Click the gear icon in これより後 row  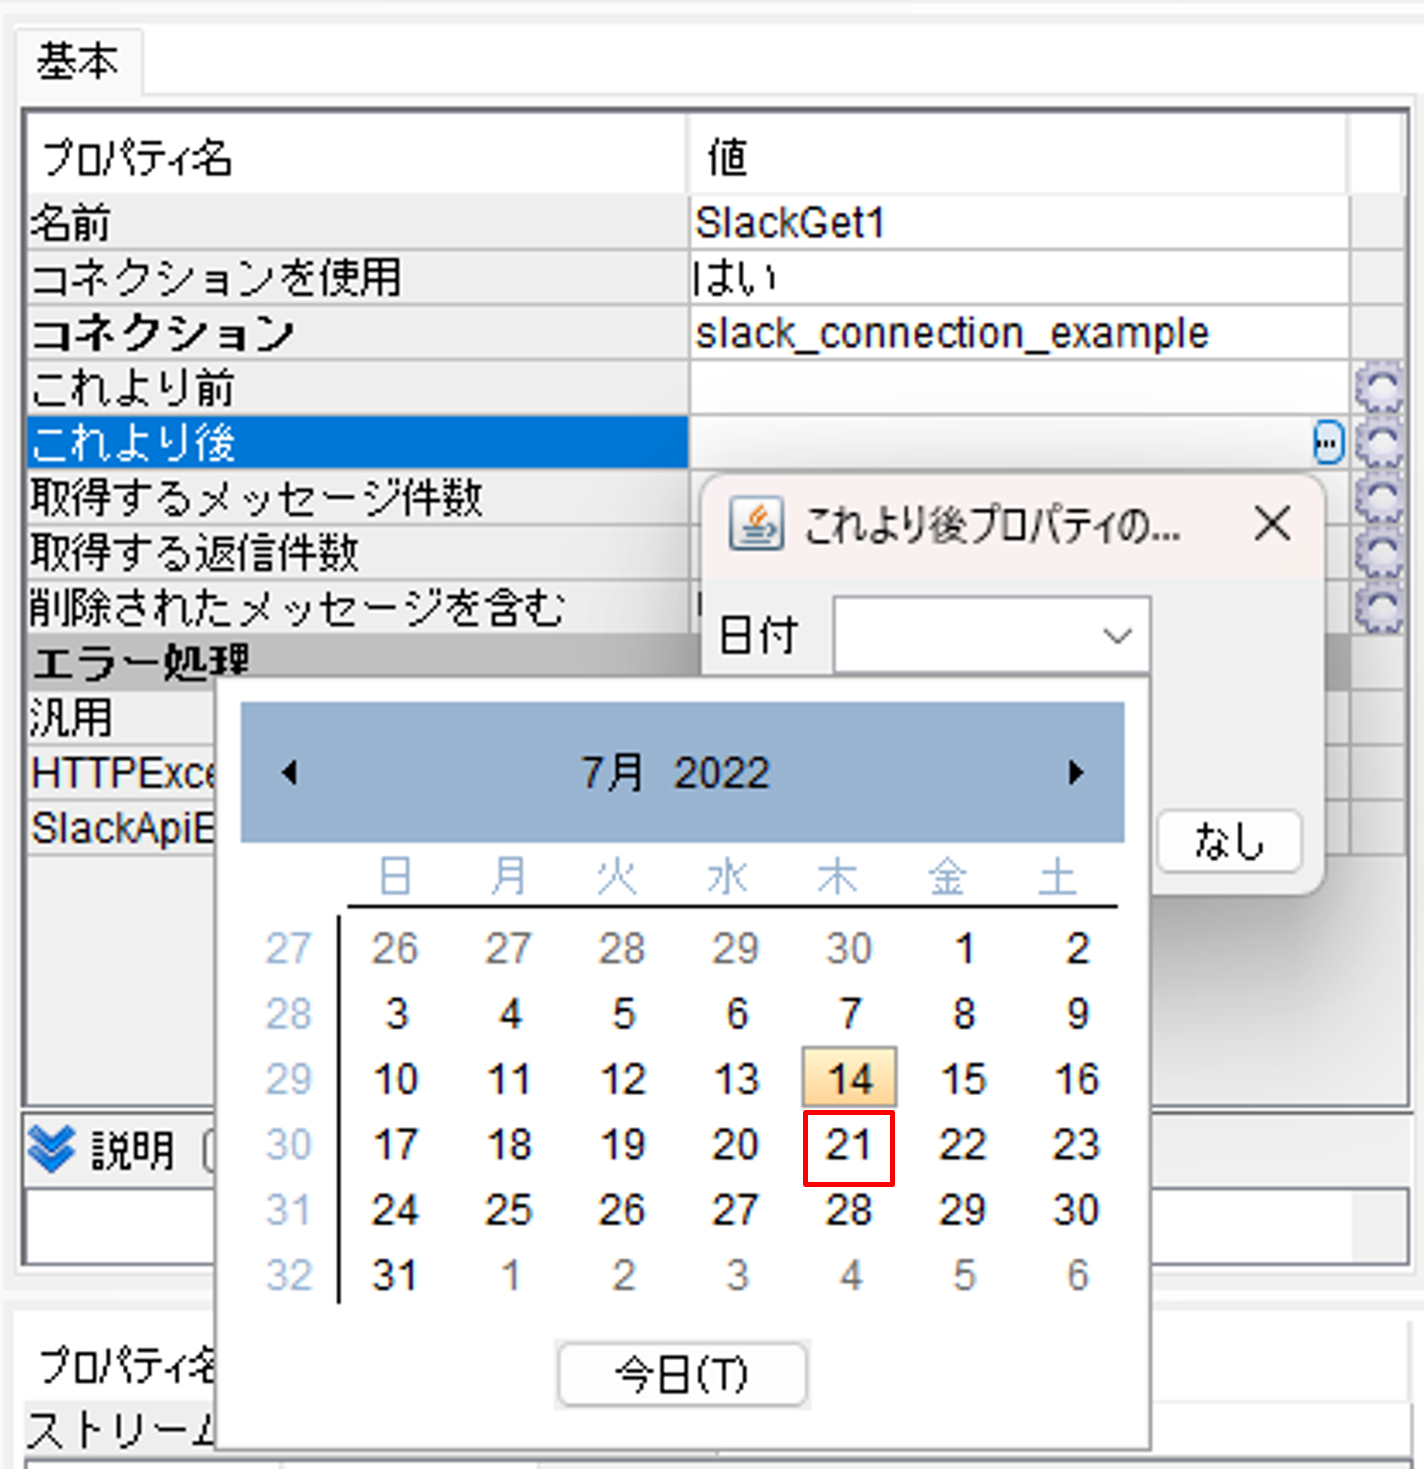pos(1379,443)
